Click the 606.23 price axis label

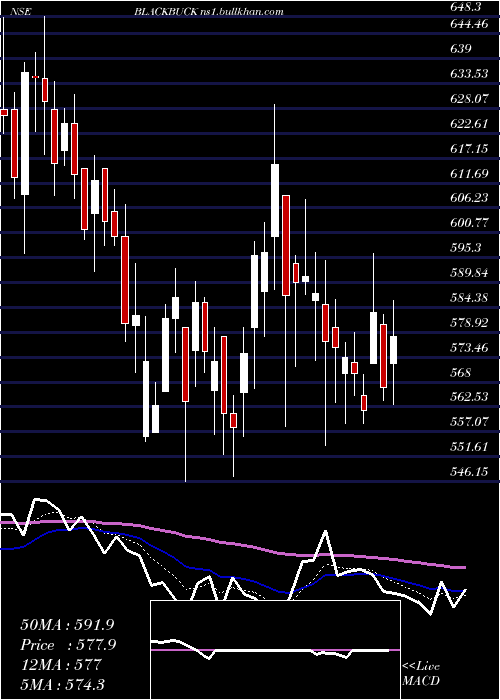pyautogui.click(x=469, y=198)
